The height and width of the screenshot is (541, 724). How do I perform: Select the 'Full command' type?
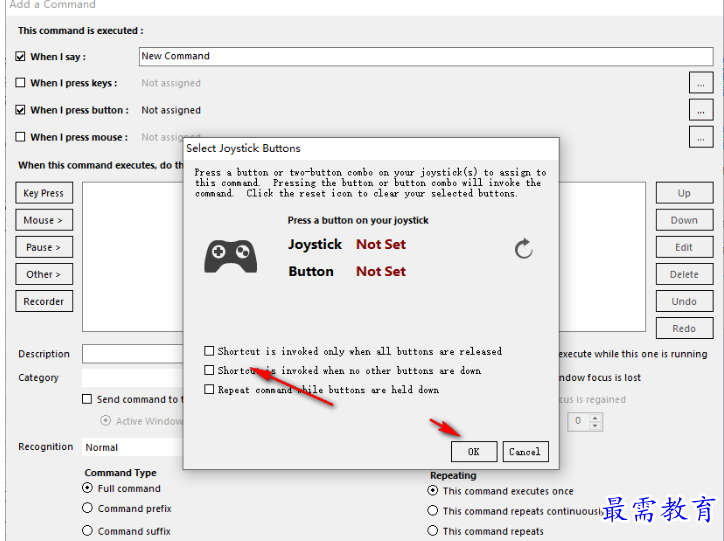pyautogui.click(x=87, y=487)
